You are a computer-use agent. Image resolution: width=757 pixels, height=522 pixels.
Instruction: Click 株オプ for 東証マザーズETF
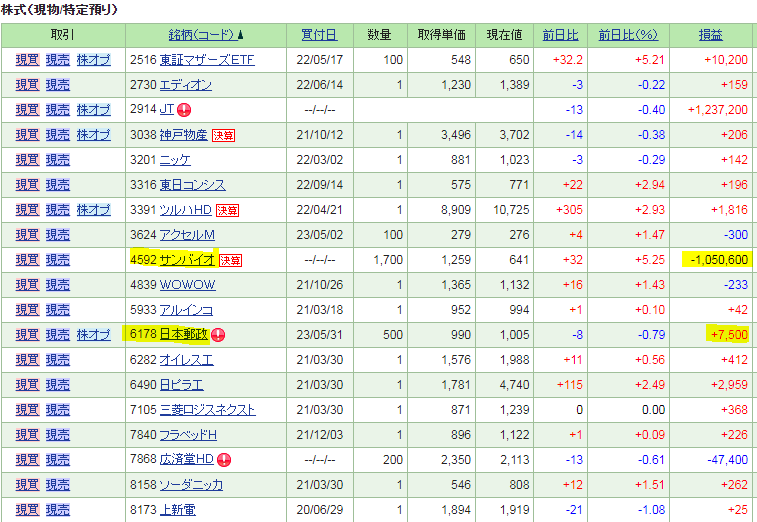point(94,60)
